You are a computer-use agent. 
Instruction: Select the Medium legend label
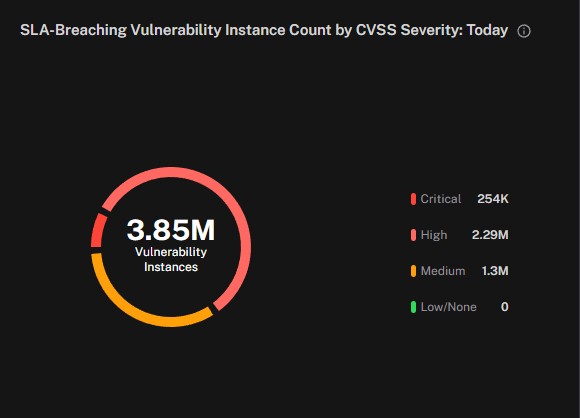443,271
